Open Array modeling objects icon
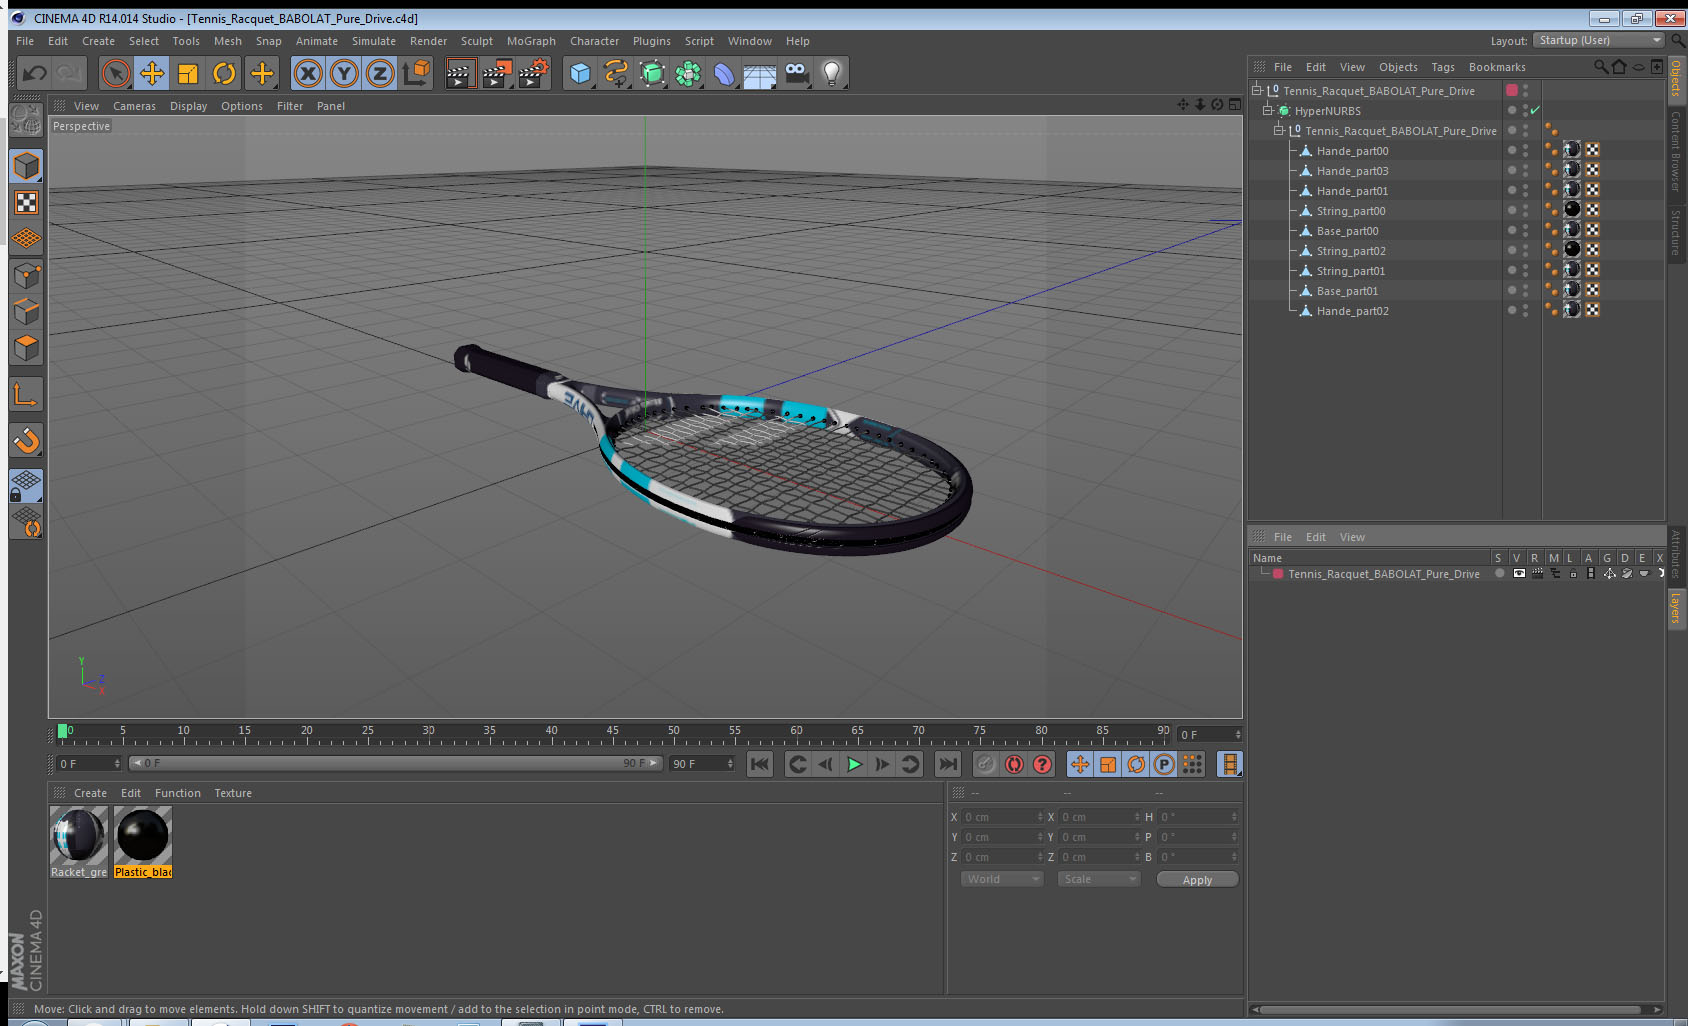Screen dimensions: 1688x1026 688,73
